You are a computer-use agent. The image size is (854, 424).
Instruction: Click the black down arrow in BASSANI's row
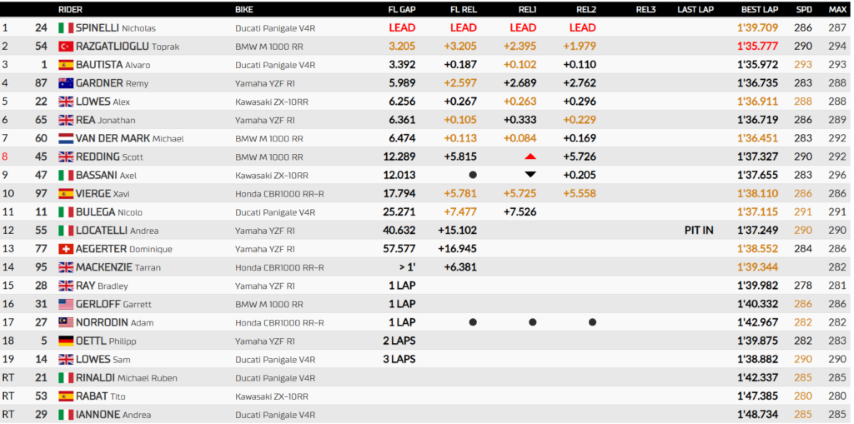[530, 175]
